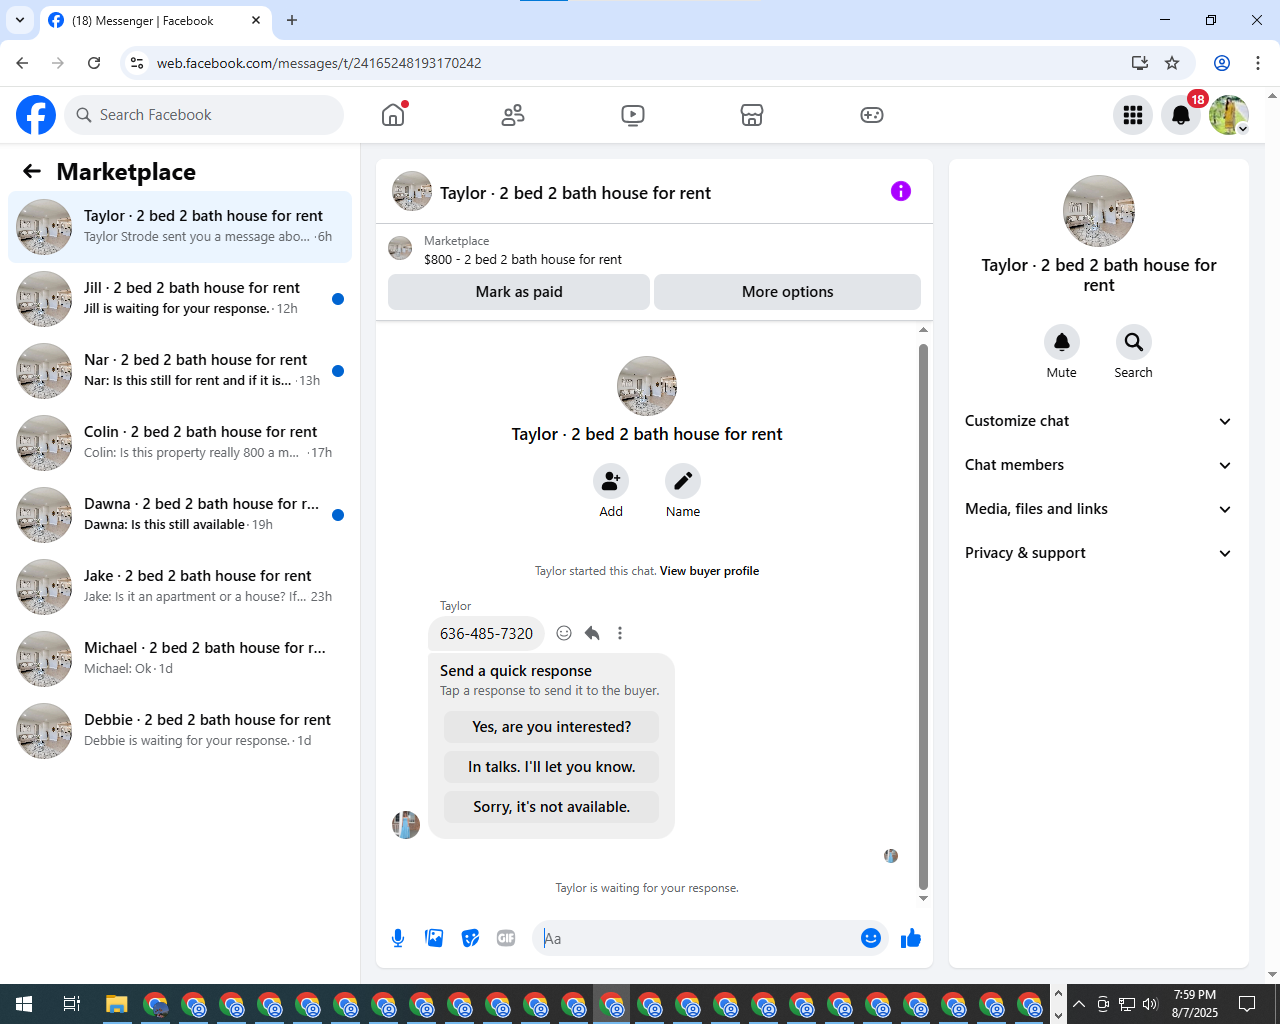Click Mark as paid button
This screenshot has height=1024, width=1280.
pos(519,292)
